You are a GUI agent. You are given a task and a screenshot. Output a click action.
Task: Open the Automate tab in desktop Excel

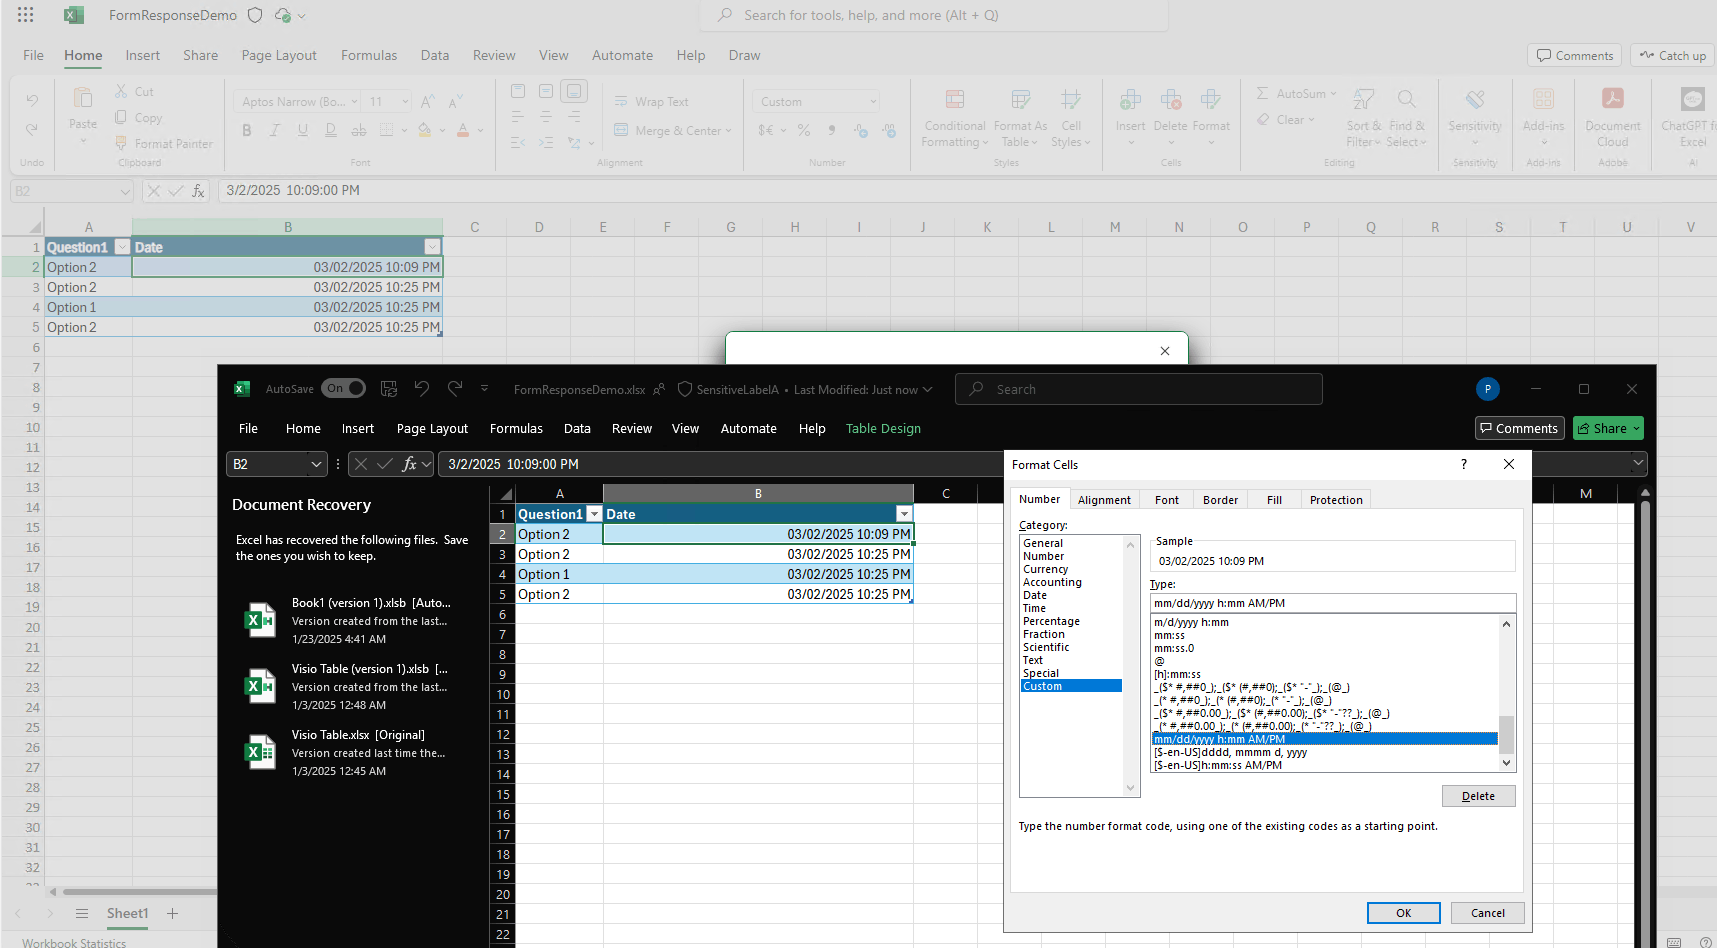(x=748, y=428)
